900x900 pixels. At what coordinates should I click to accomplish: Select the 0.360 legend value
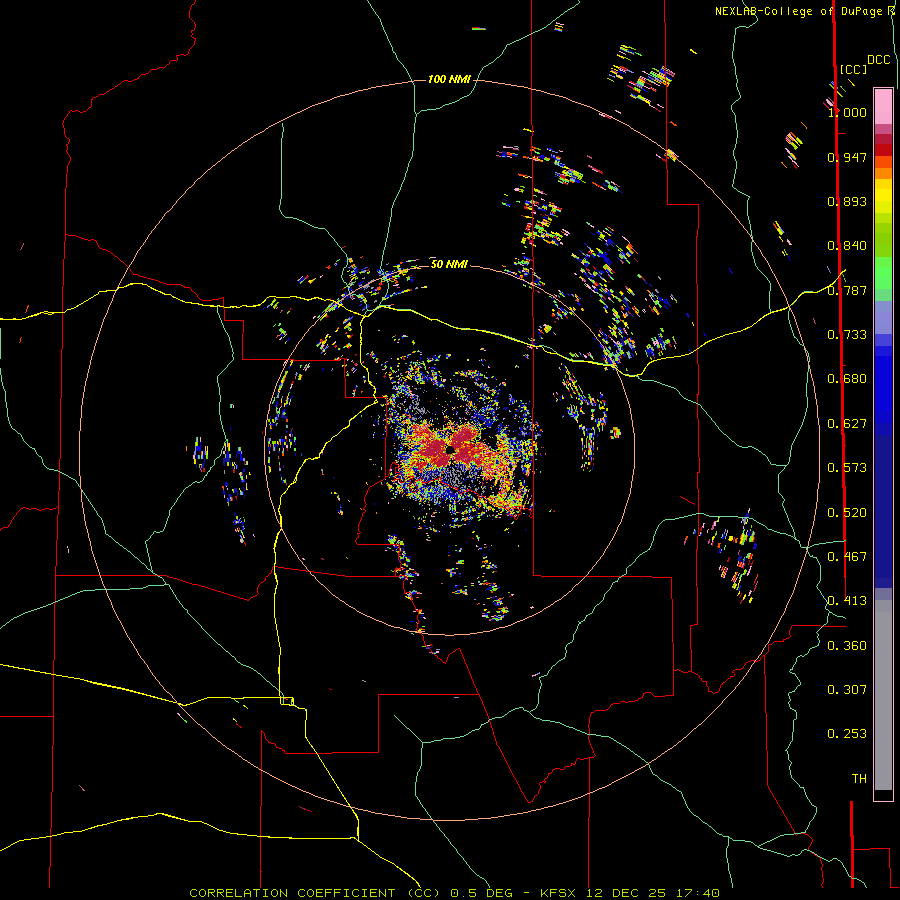(847, 646)
